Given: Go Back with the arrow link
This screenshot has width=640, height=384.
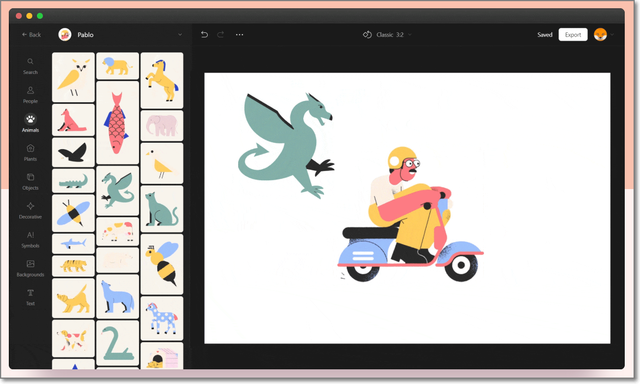Looking at the screenshot, I should point(31,35).
